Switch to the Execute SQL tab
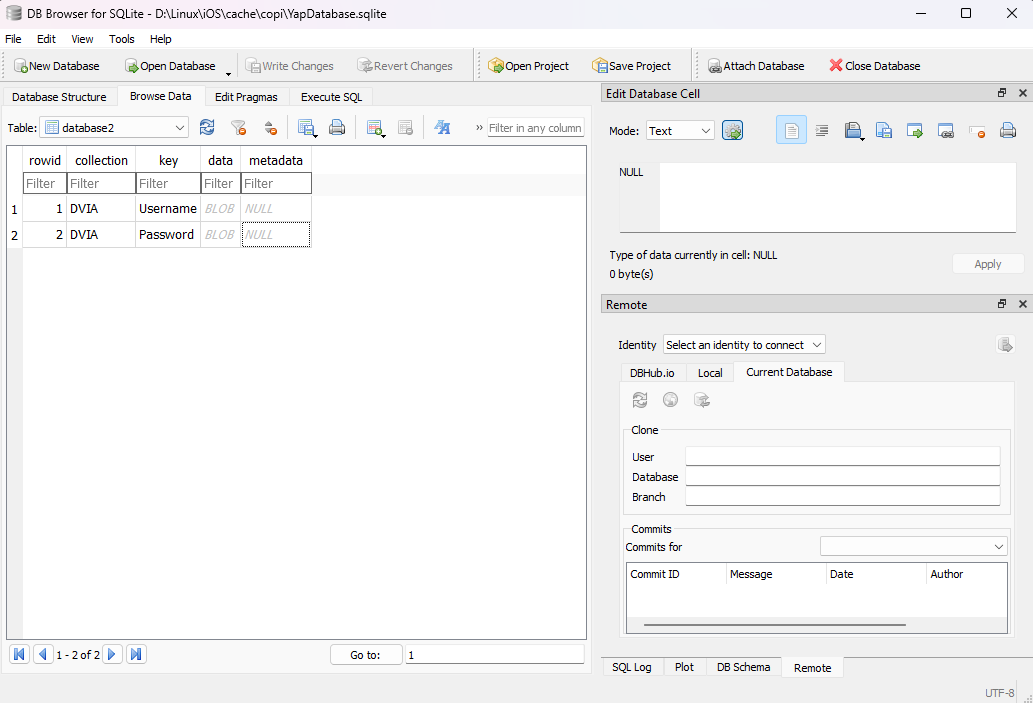This screenshot has width=1033, height=703. pos(331,97)
